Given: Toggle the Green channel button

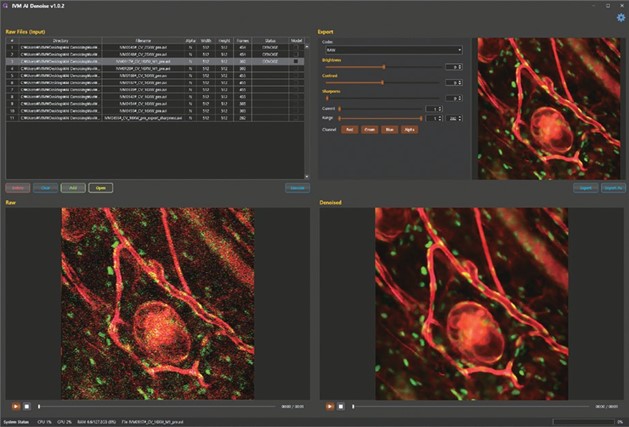Looking at the screenshot, I should (370, 129).
